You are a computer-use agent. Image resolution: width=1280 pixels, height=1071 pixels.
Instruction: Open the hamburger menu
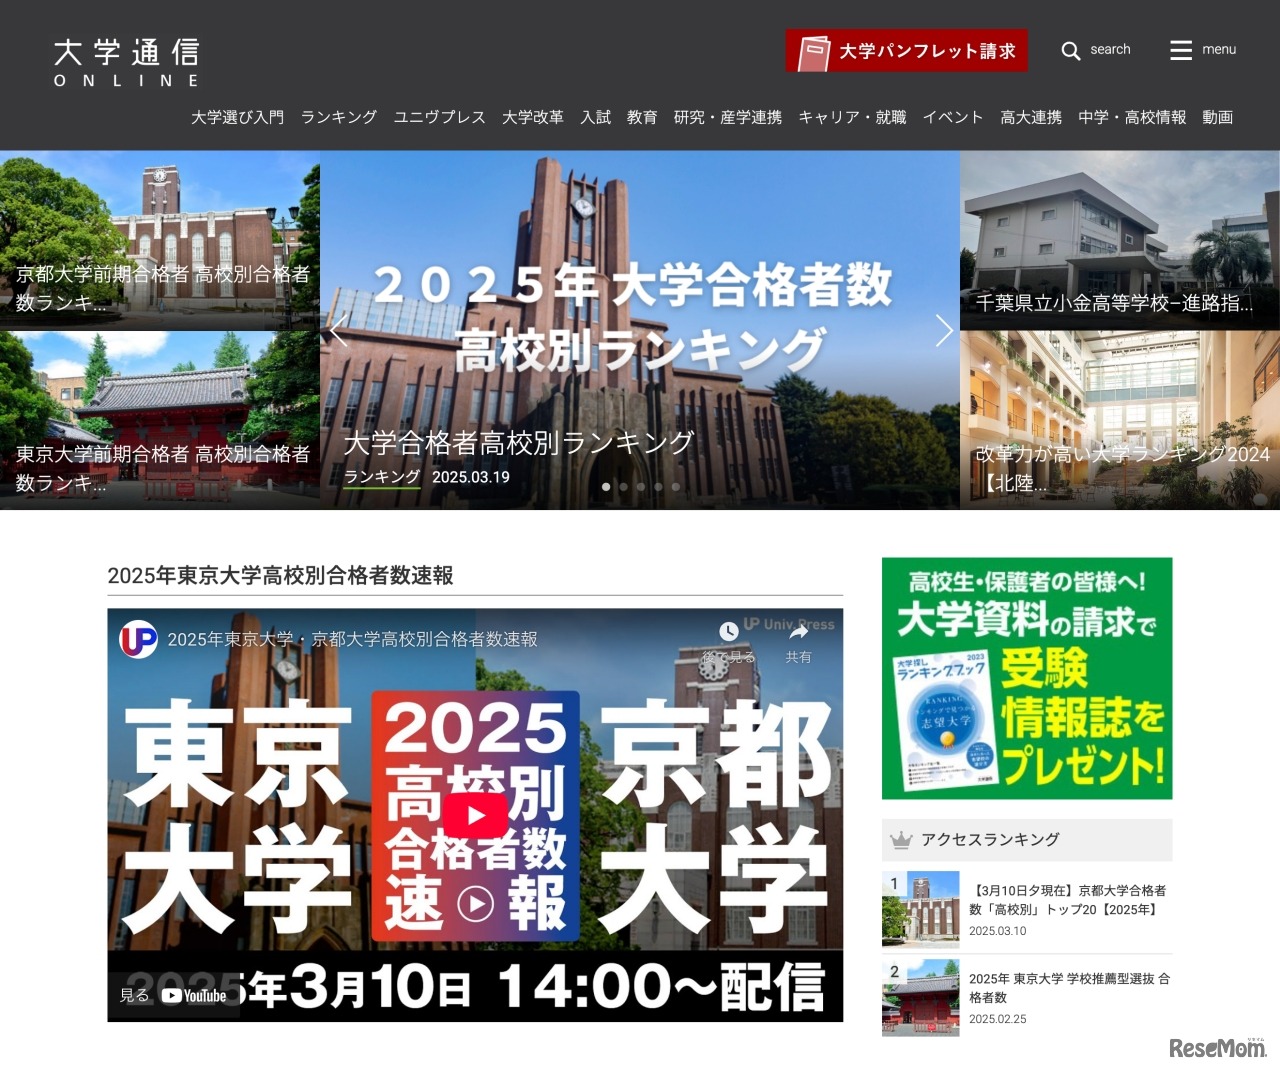click(x=1203, y=50)
